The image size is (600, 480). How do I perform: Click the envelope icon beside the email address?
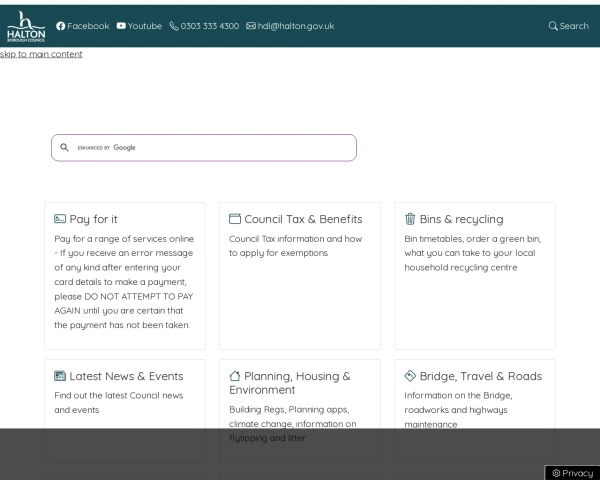pyautogui.click(x=251, y=26)
